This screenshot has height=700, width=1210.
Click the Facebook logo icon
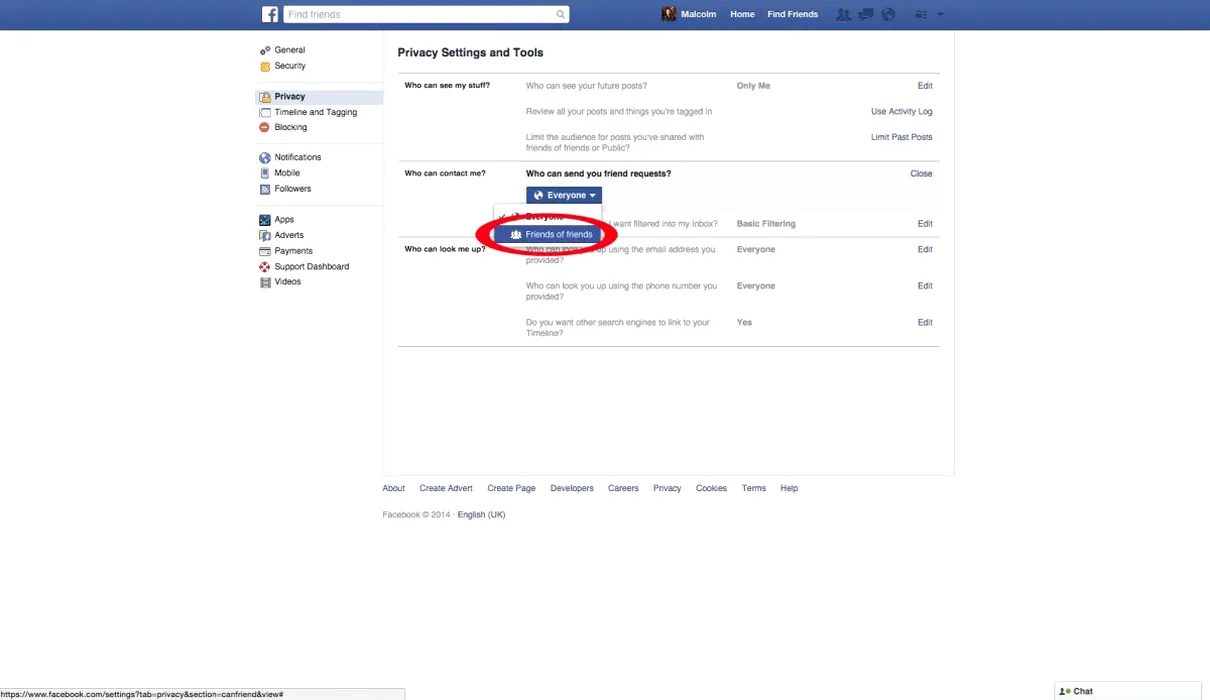click(x=270, y=14)
